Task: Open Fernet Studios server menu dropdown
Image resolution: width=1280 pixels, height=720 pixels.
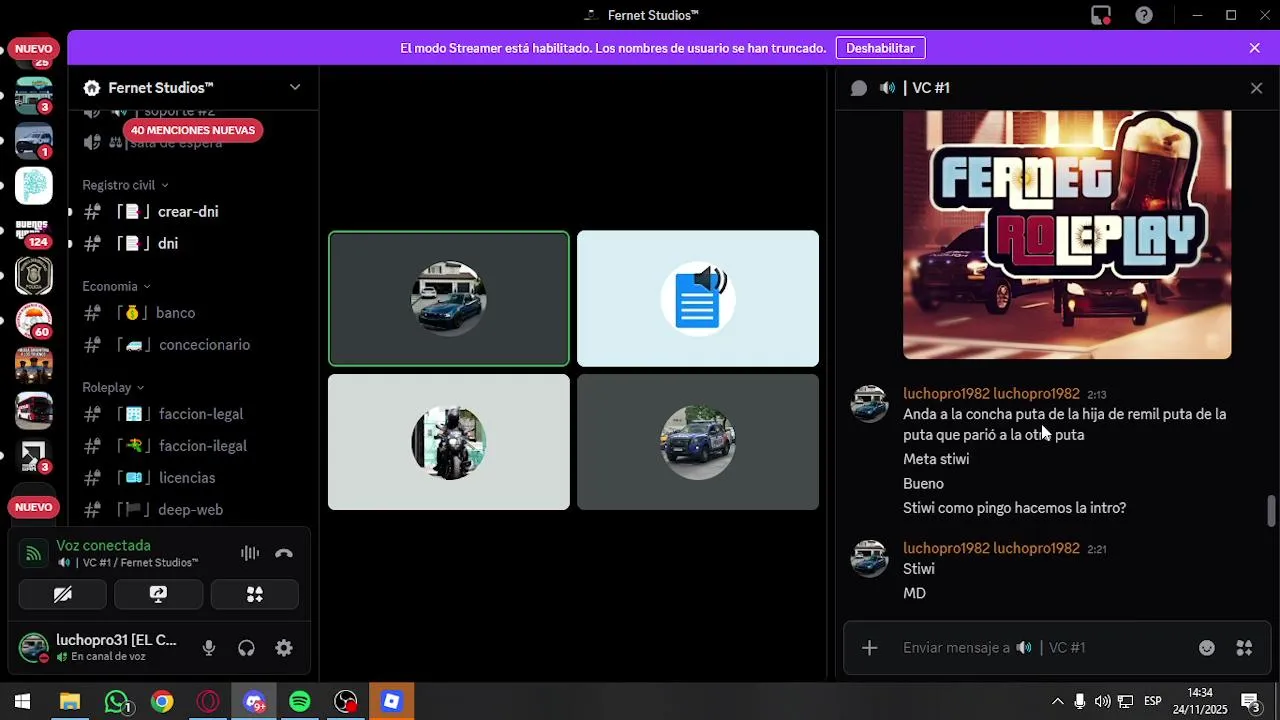Action: [x=295, y=88]
